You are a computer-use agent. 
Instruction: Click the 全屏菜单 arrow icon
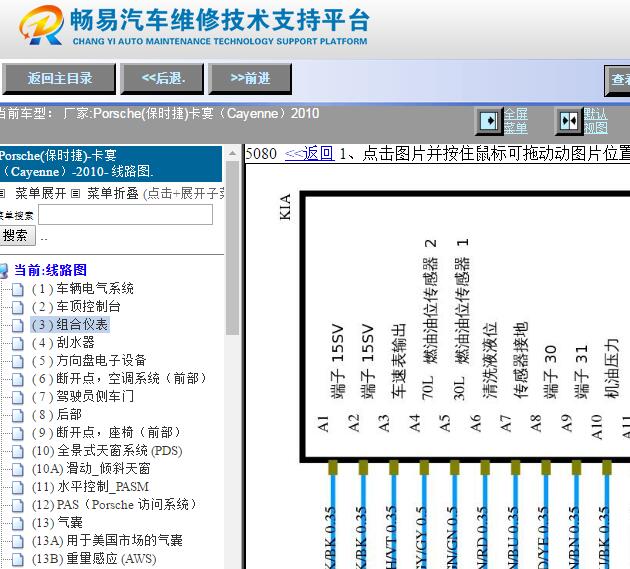pos(489,121)
